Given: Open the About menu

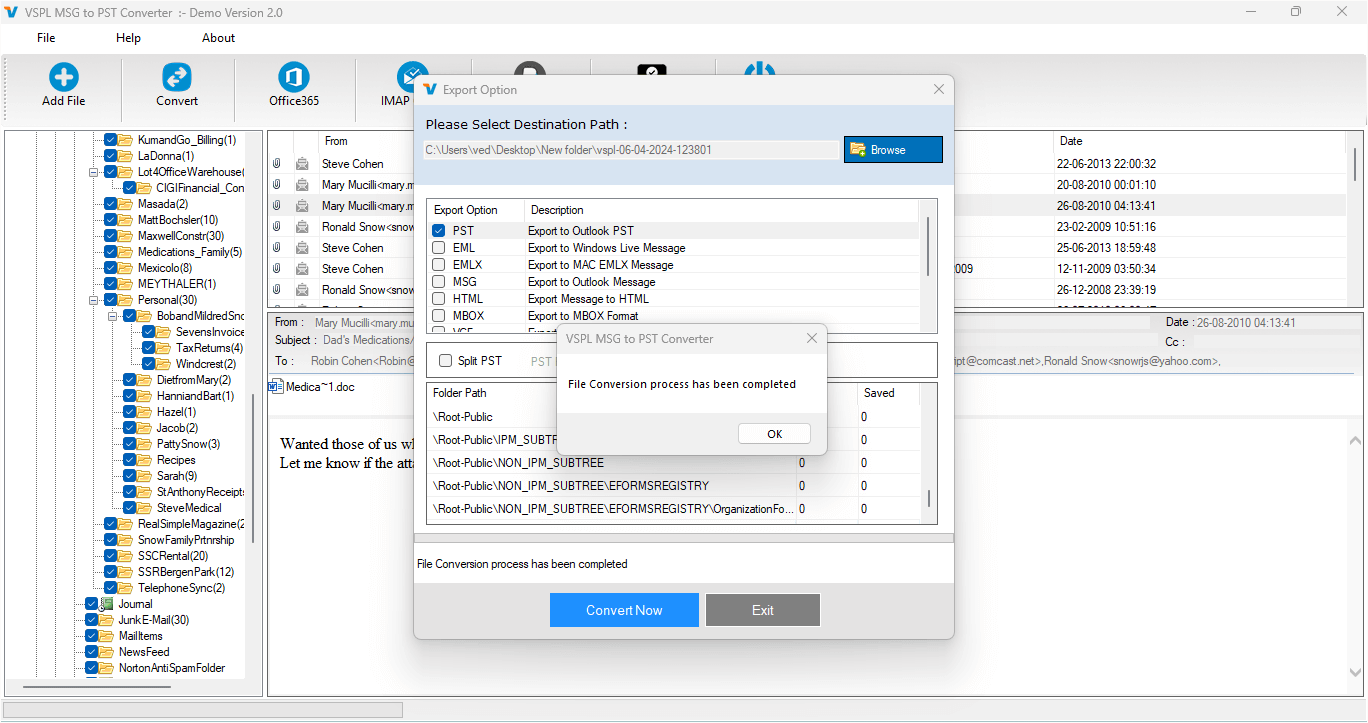Looking at the screenshot, I should [x=218, y=38].
